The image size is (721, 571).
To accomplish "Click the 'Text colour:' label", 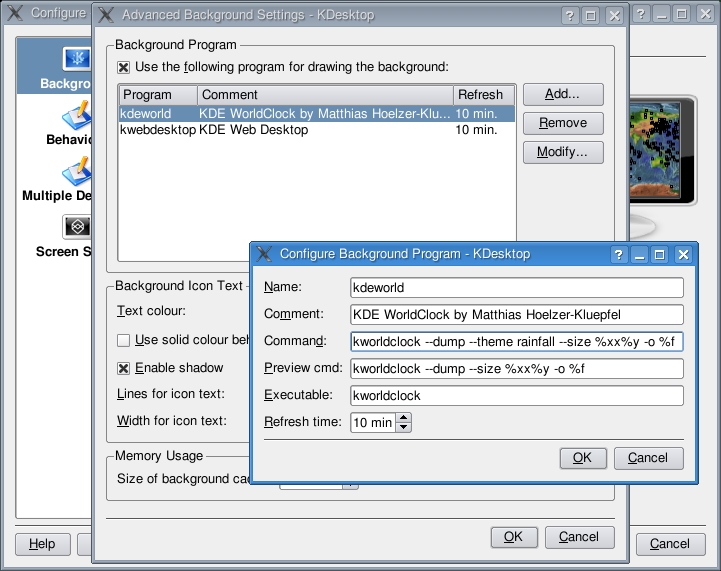I will coord(151,311).
